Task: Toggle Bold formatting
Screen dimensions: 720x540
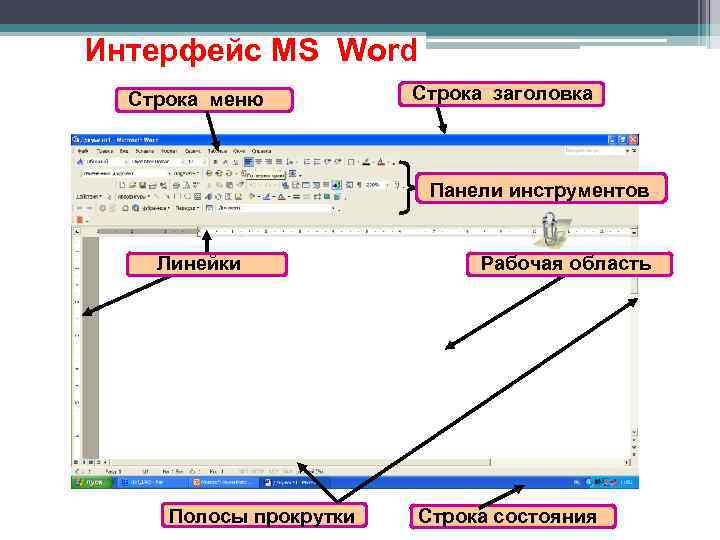Action: (x=215, y=162)
